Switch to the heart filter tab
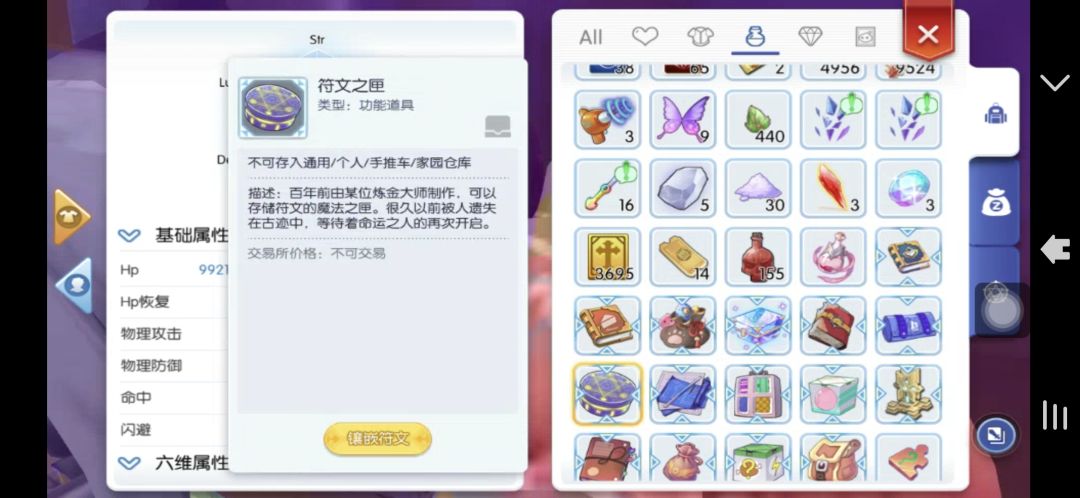This screenshot has height=498, width=1080. pos(645,37)
